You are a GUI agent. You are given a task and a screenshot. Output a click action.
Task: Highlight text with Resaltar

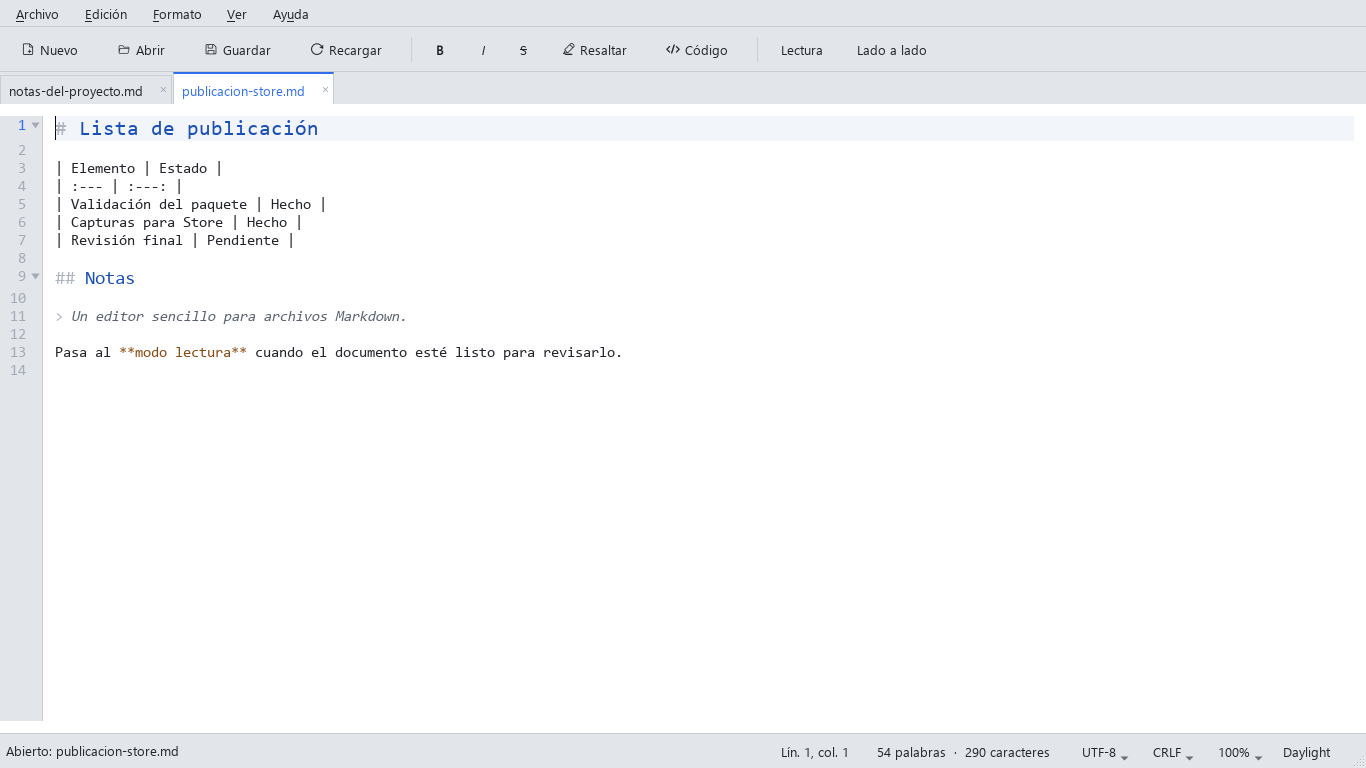point(595,50)
